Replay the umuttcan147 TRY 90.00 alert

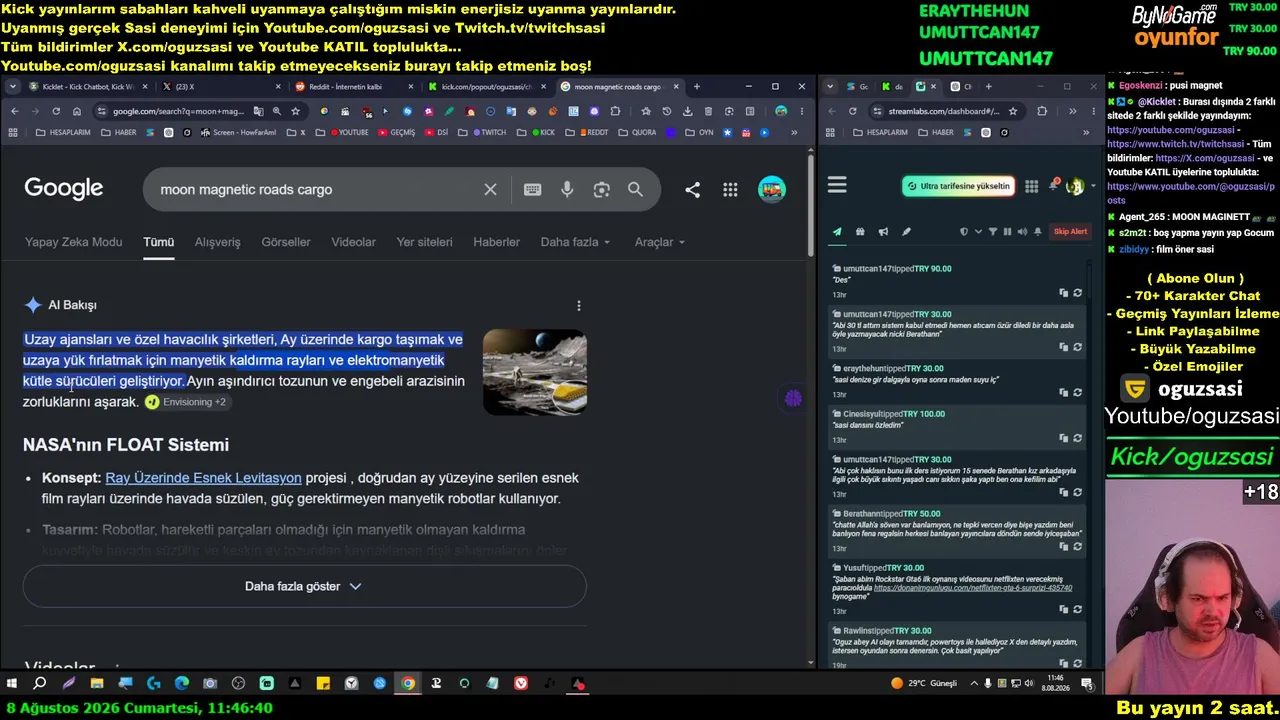(x=1077, y=293)
